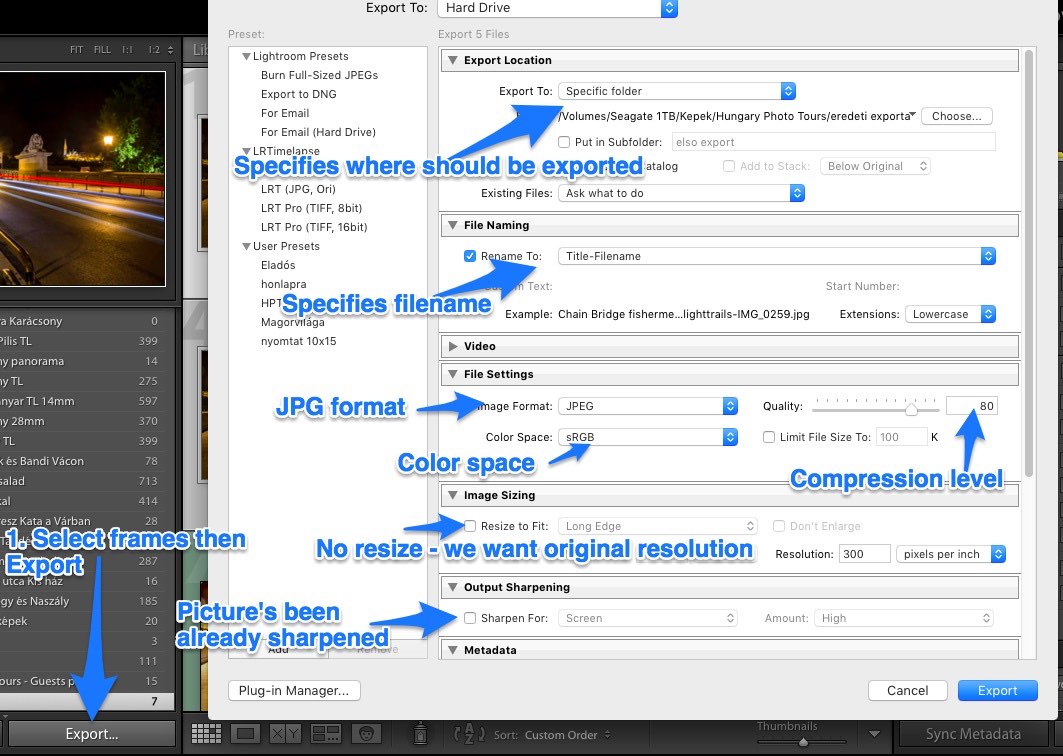Viewport: 1063px width, 756px height.
Task: Set Navigator zoom to FIT
Action: click(x=76, y=49)
